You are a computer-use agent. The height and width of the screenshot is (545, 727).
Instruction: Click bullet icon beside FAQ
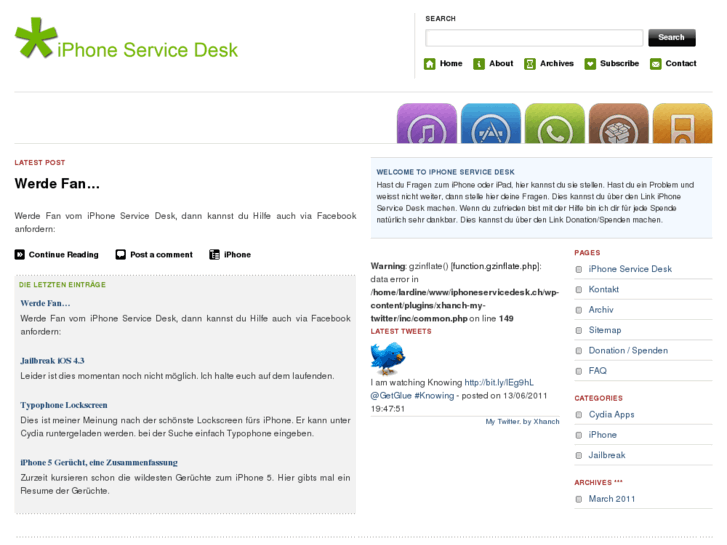(579, 372)
